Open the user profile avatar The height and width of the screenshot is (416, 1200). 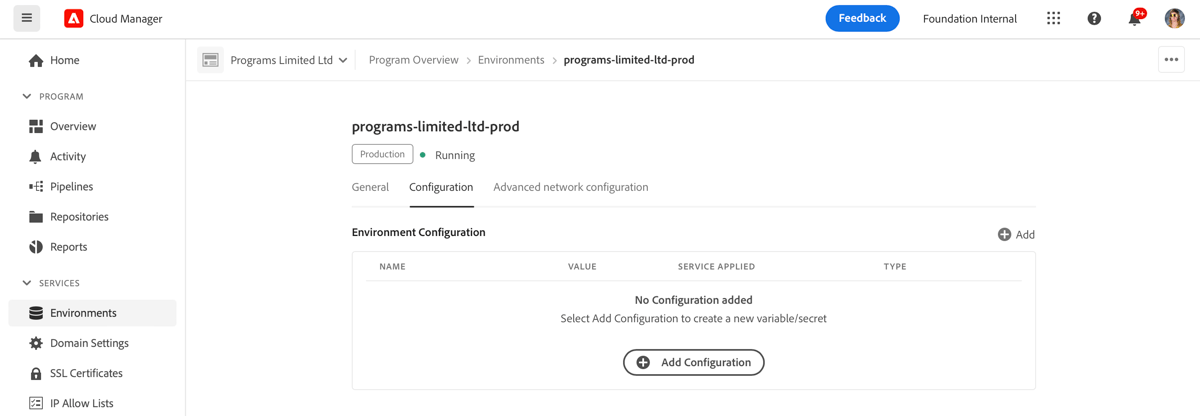pos(1174,18)
